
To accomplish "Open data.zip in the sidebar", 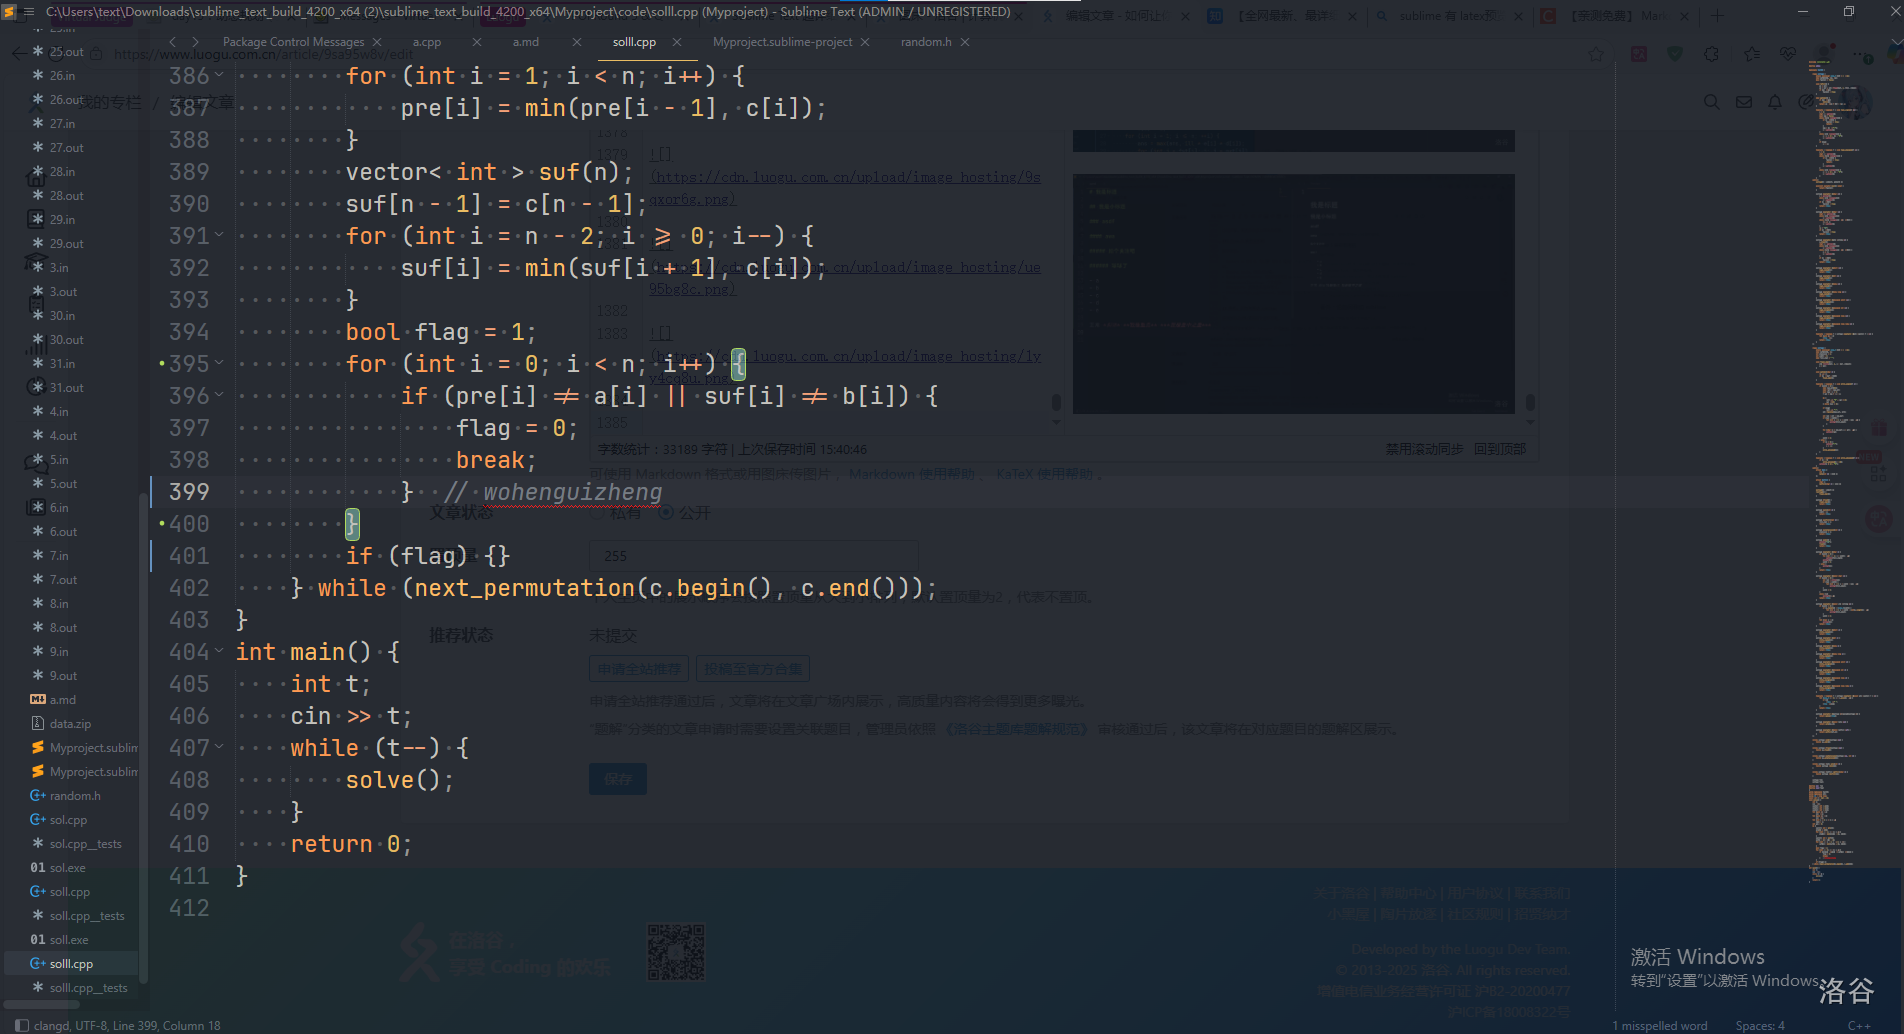I will [70, 724].
